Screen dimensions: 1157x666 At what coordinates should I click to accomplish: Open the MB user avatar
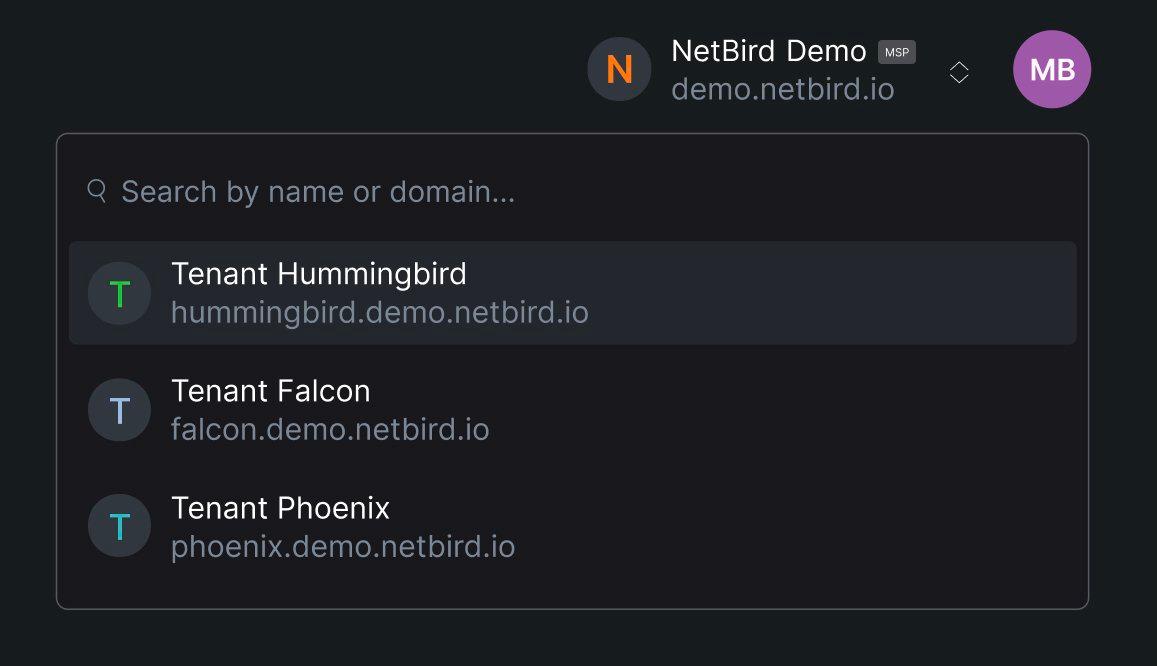tap(1051, 69)
